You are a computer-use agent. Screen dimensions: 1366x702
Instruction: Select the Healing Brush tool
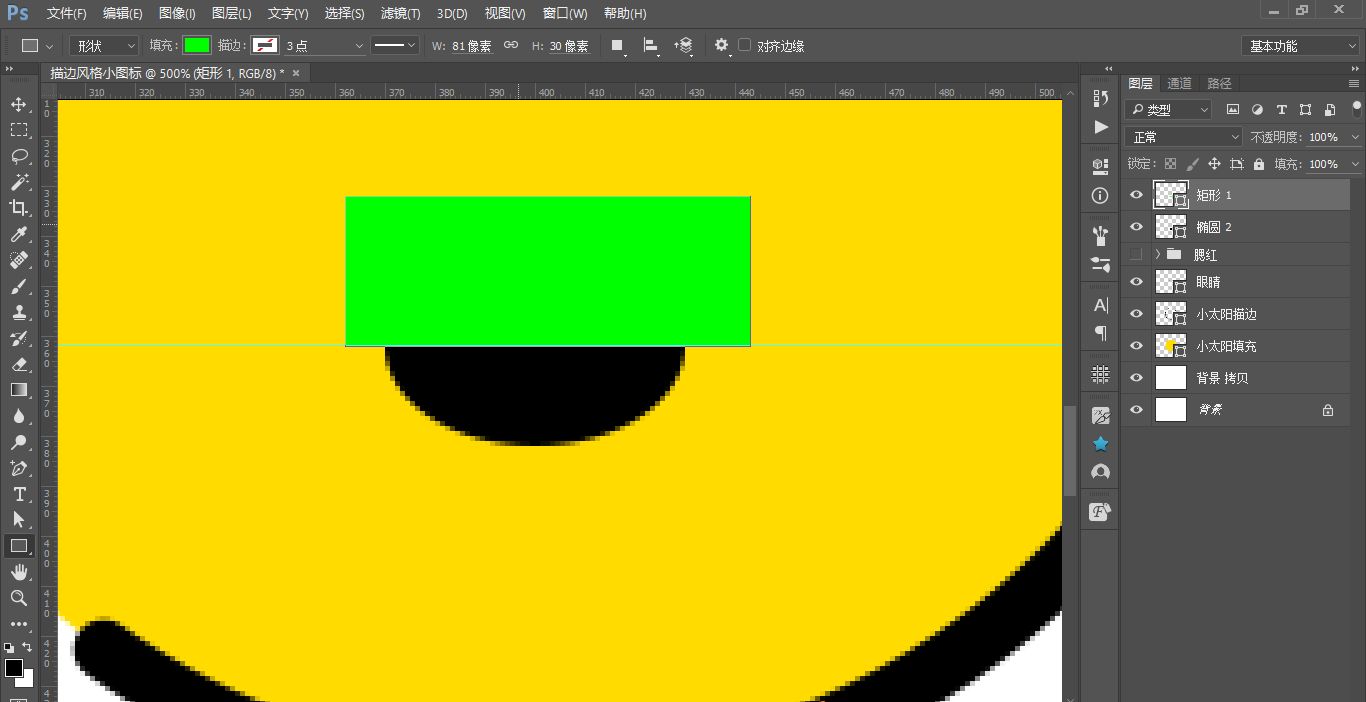pyautogui.click(x=18, y=260)
